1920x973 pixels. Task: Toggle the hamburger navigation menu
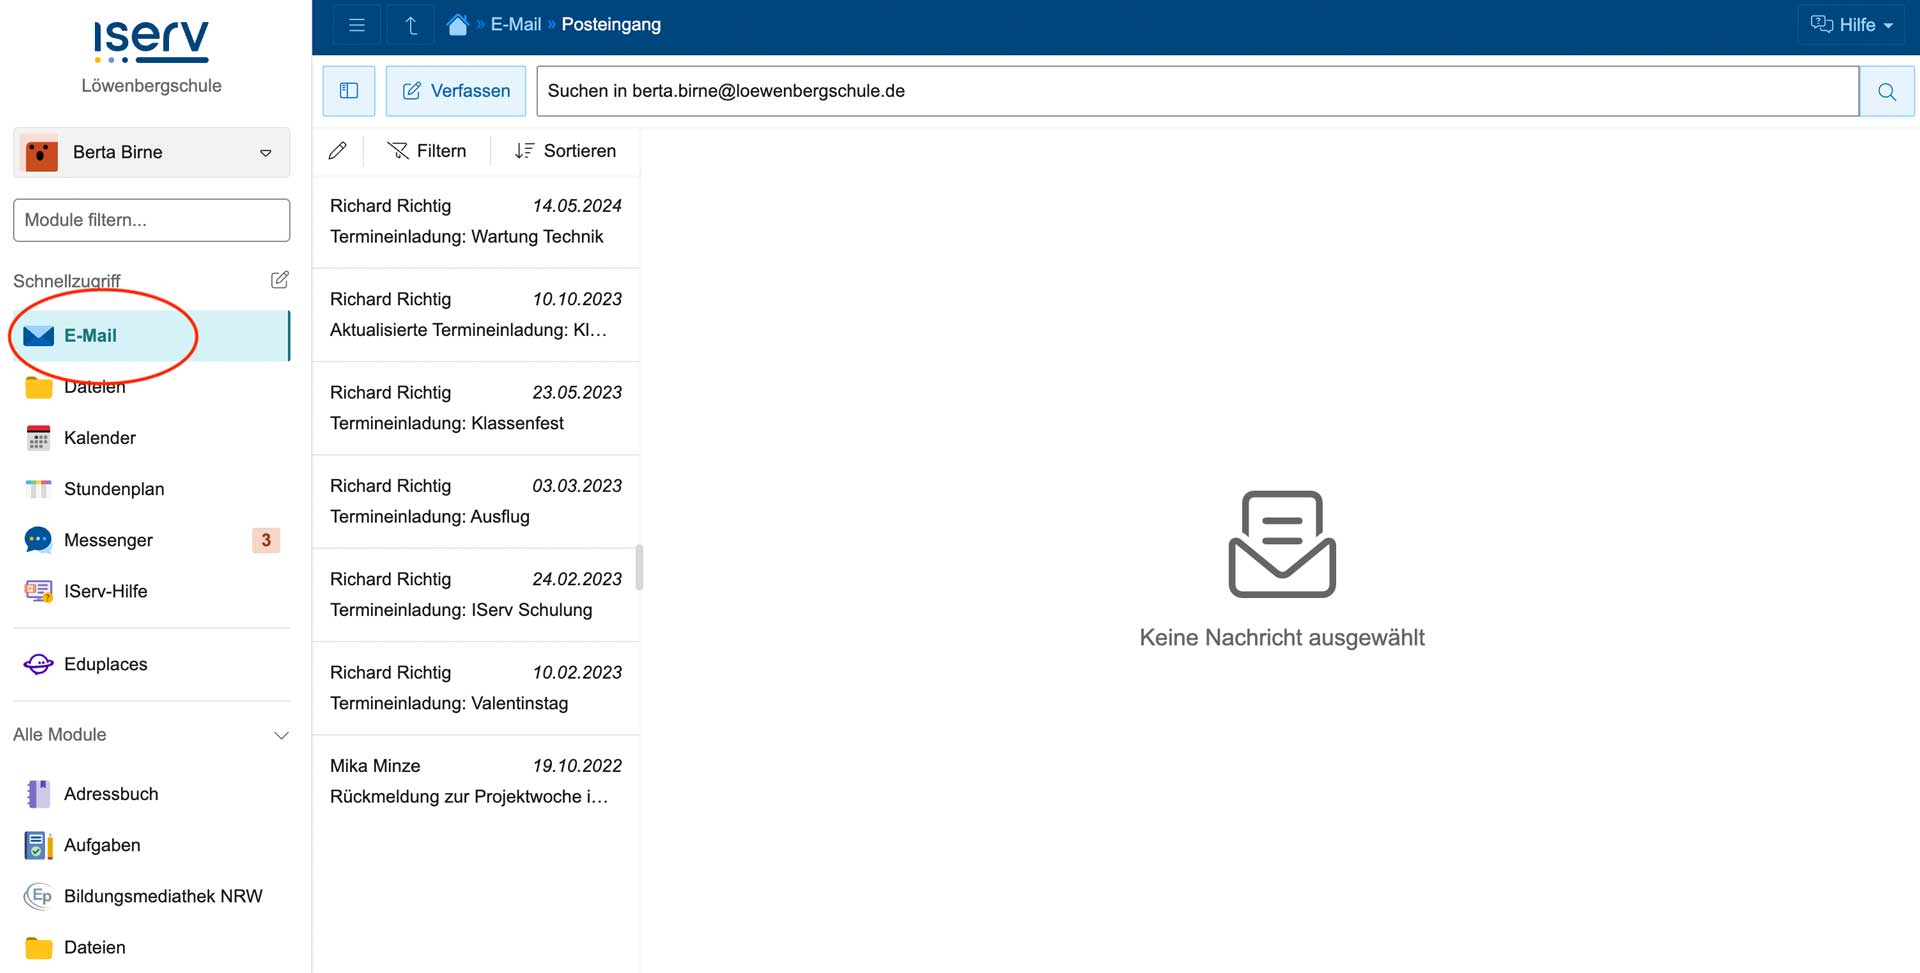(x=356, y=25)
